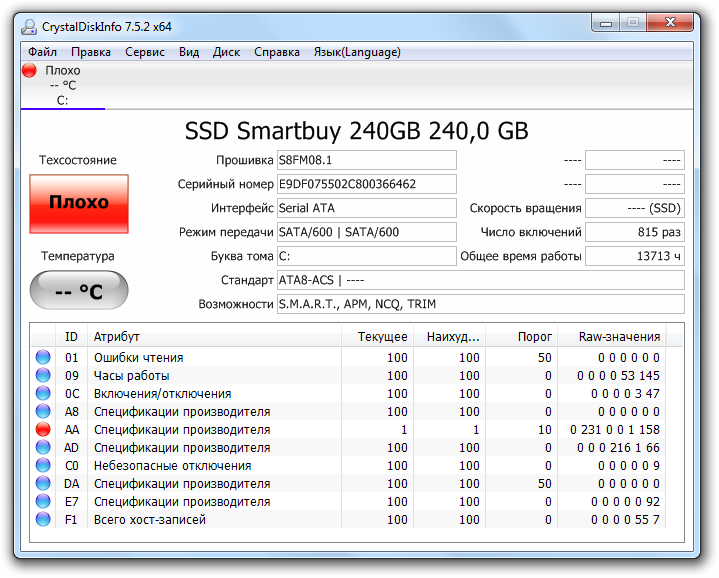The width and height of the screenshot is (719, 578).
Task: Minimize the CrystalDiskInfo window
Action: click(x=605, y=23)
